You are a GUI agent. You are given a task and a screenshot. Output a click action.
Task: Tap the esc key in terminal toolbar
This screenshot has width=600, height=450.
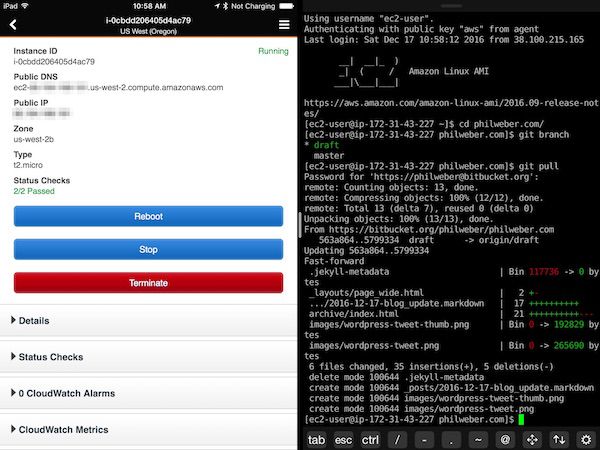343,440
